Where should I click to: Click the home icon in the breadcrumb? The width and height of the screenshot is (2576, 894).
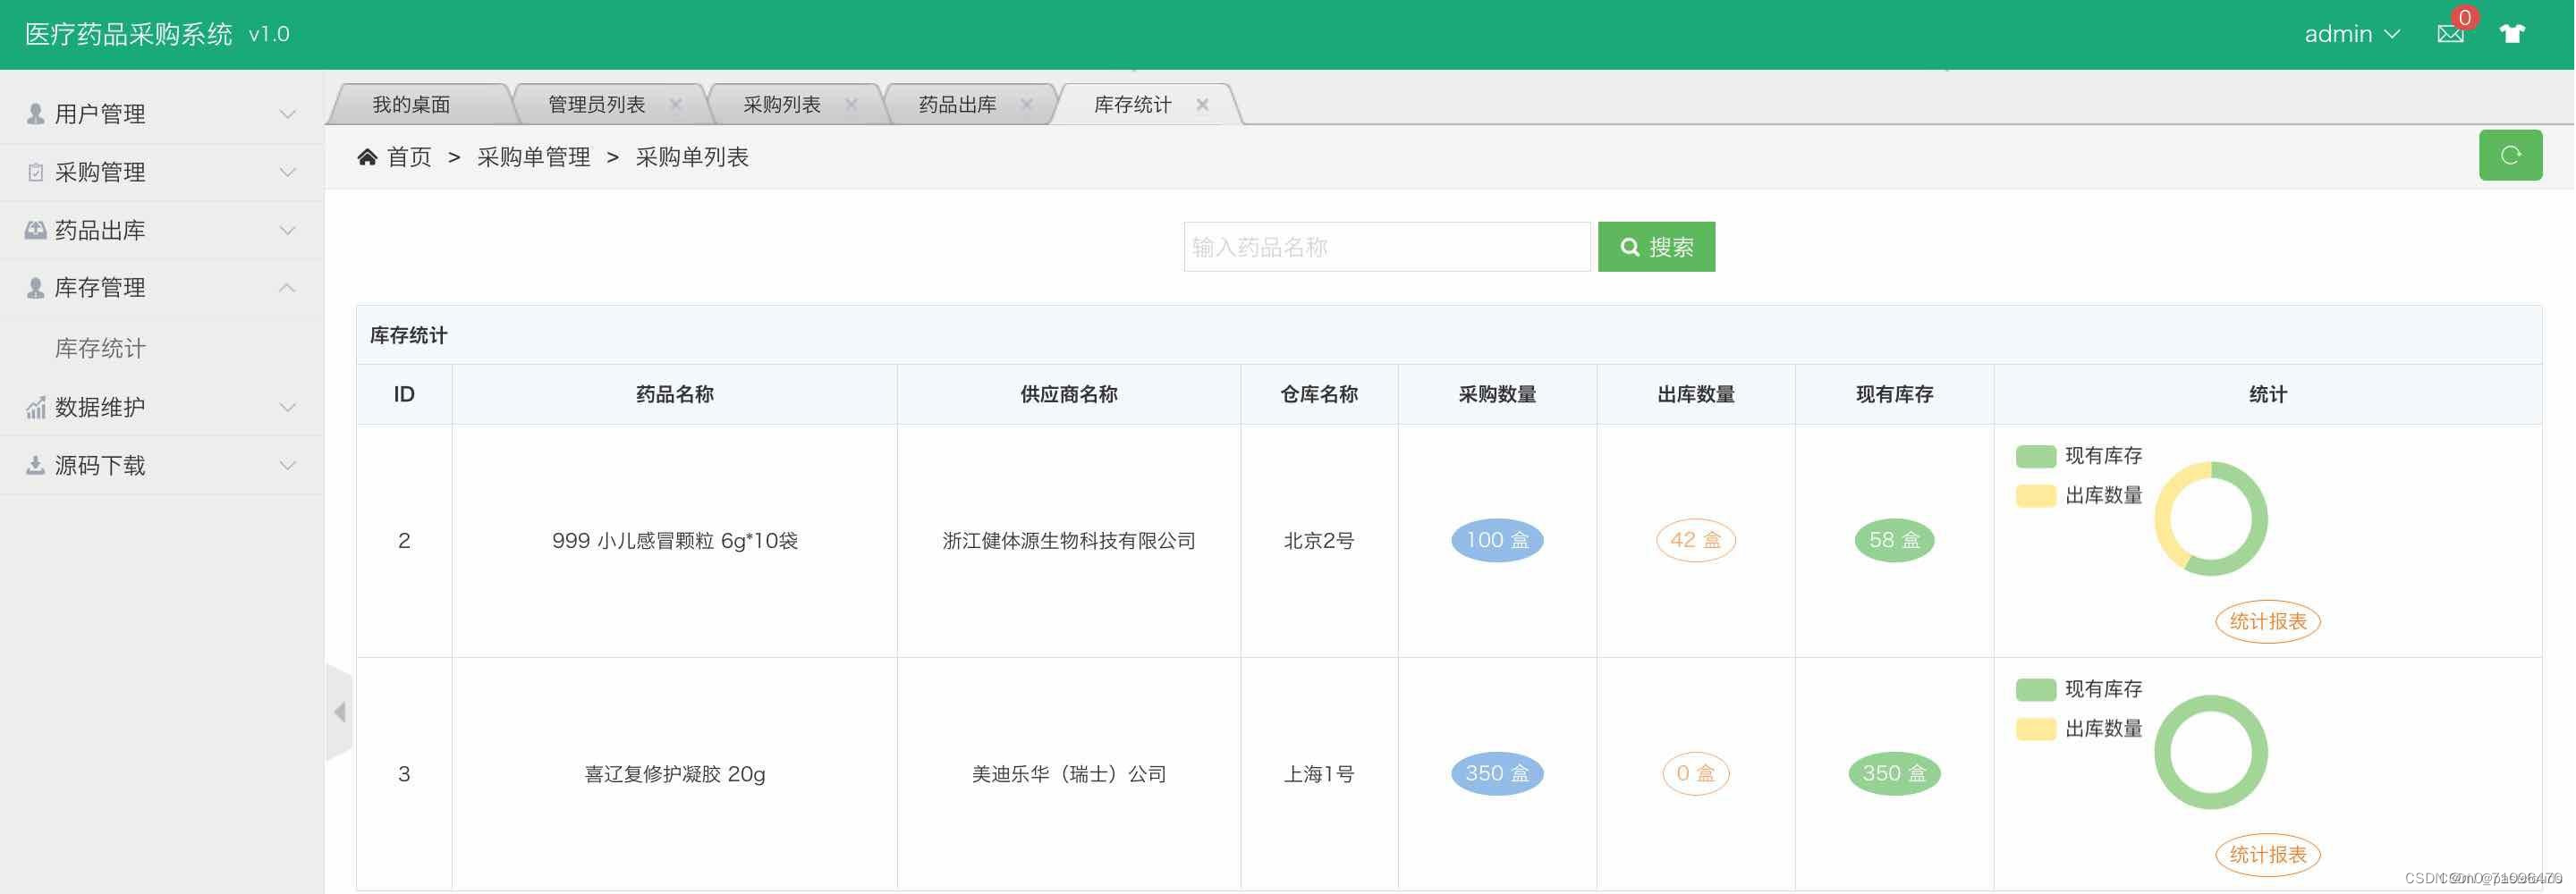[x=368, y=155]
